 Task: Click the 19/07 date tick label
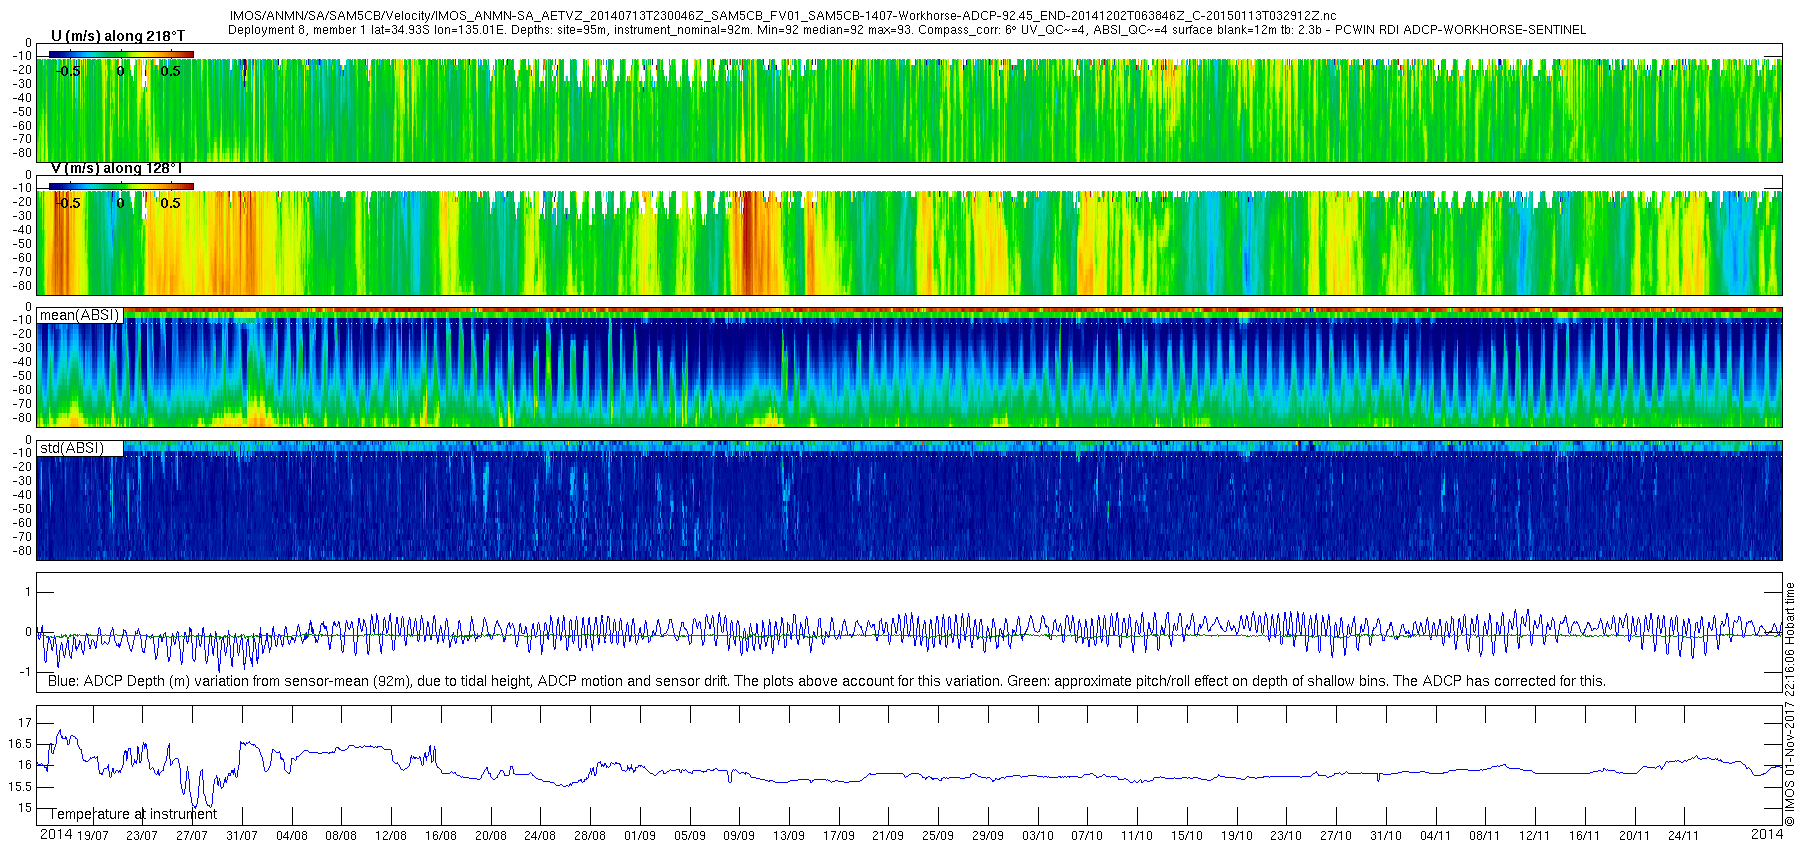[x=93, y=835]
